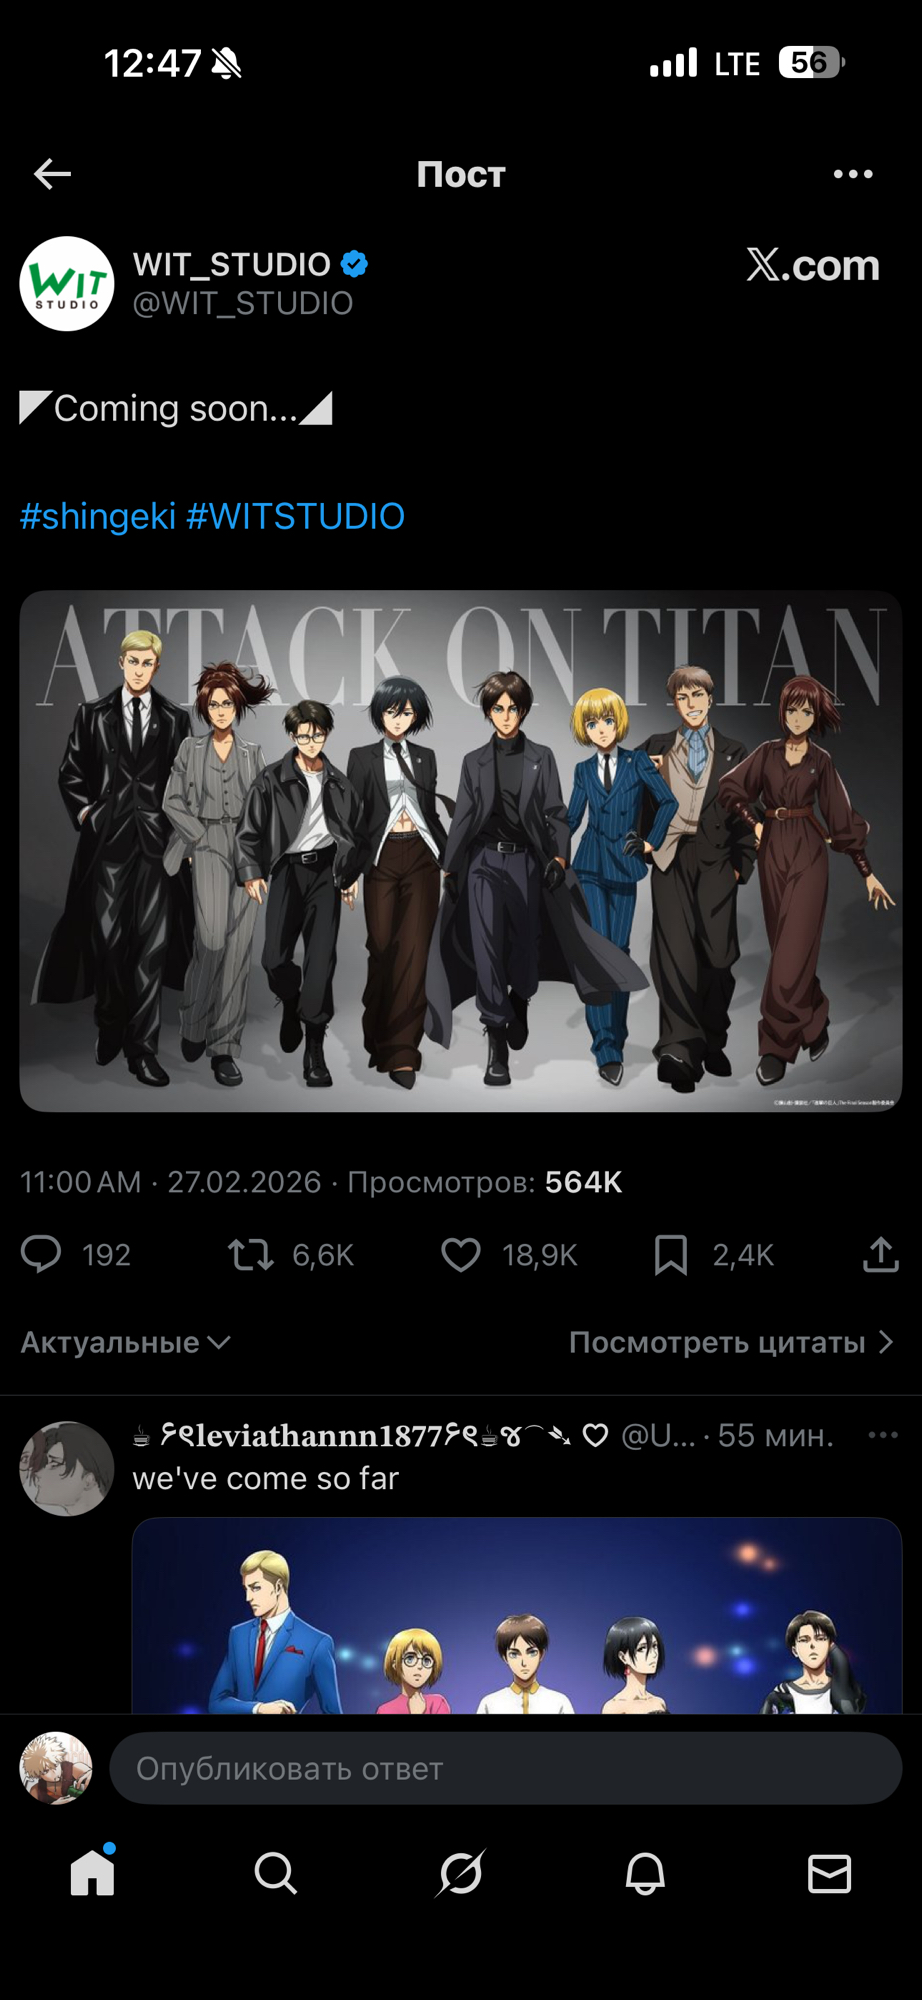Open direct messages envelope icon
The image size is (922, 2000).
click(x=829, y=1873)
